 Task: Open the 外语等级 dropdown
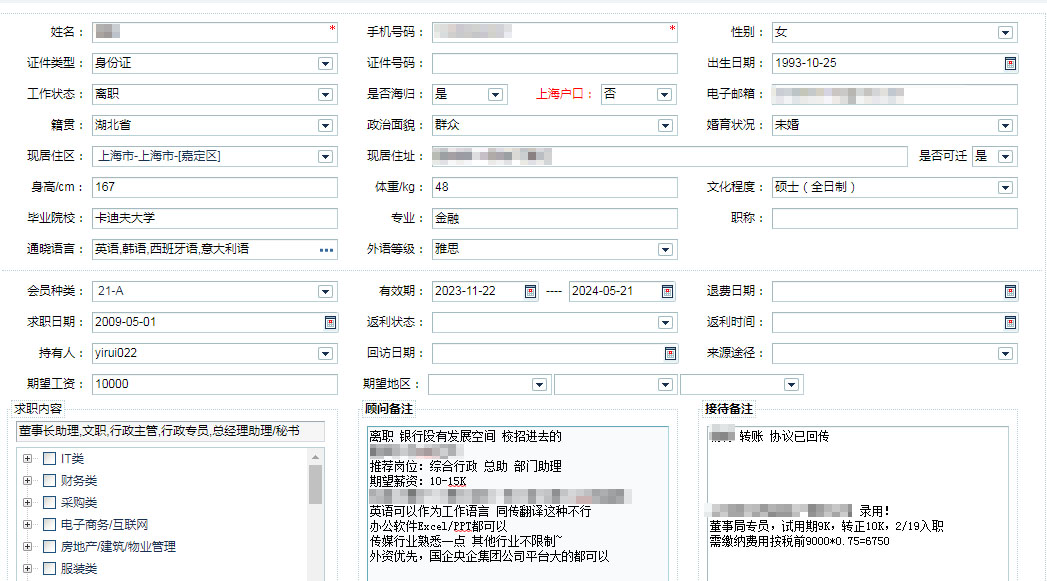665,250
